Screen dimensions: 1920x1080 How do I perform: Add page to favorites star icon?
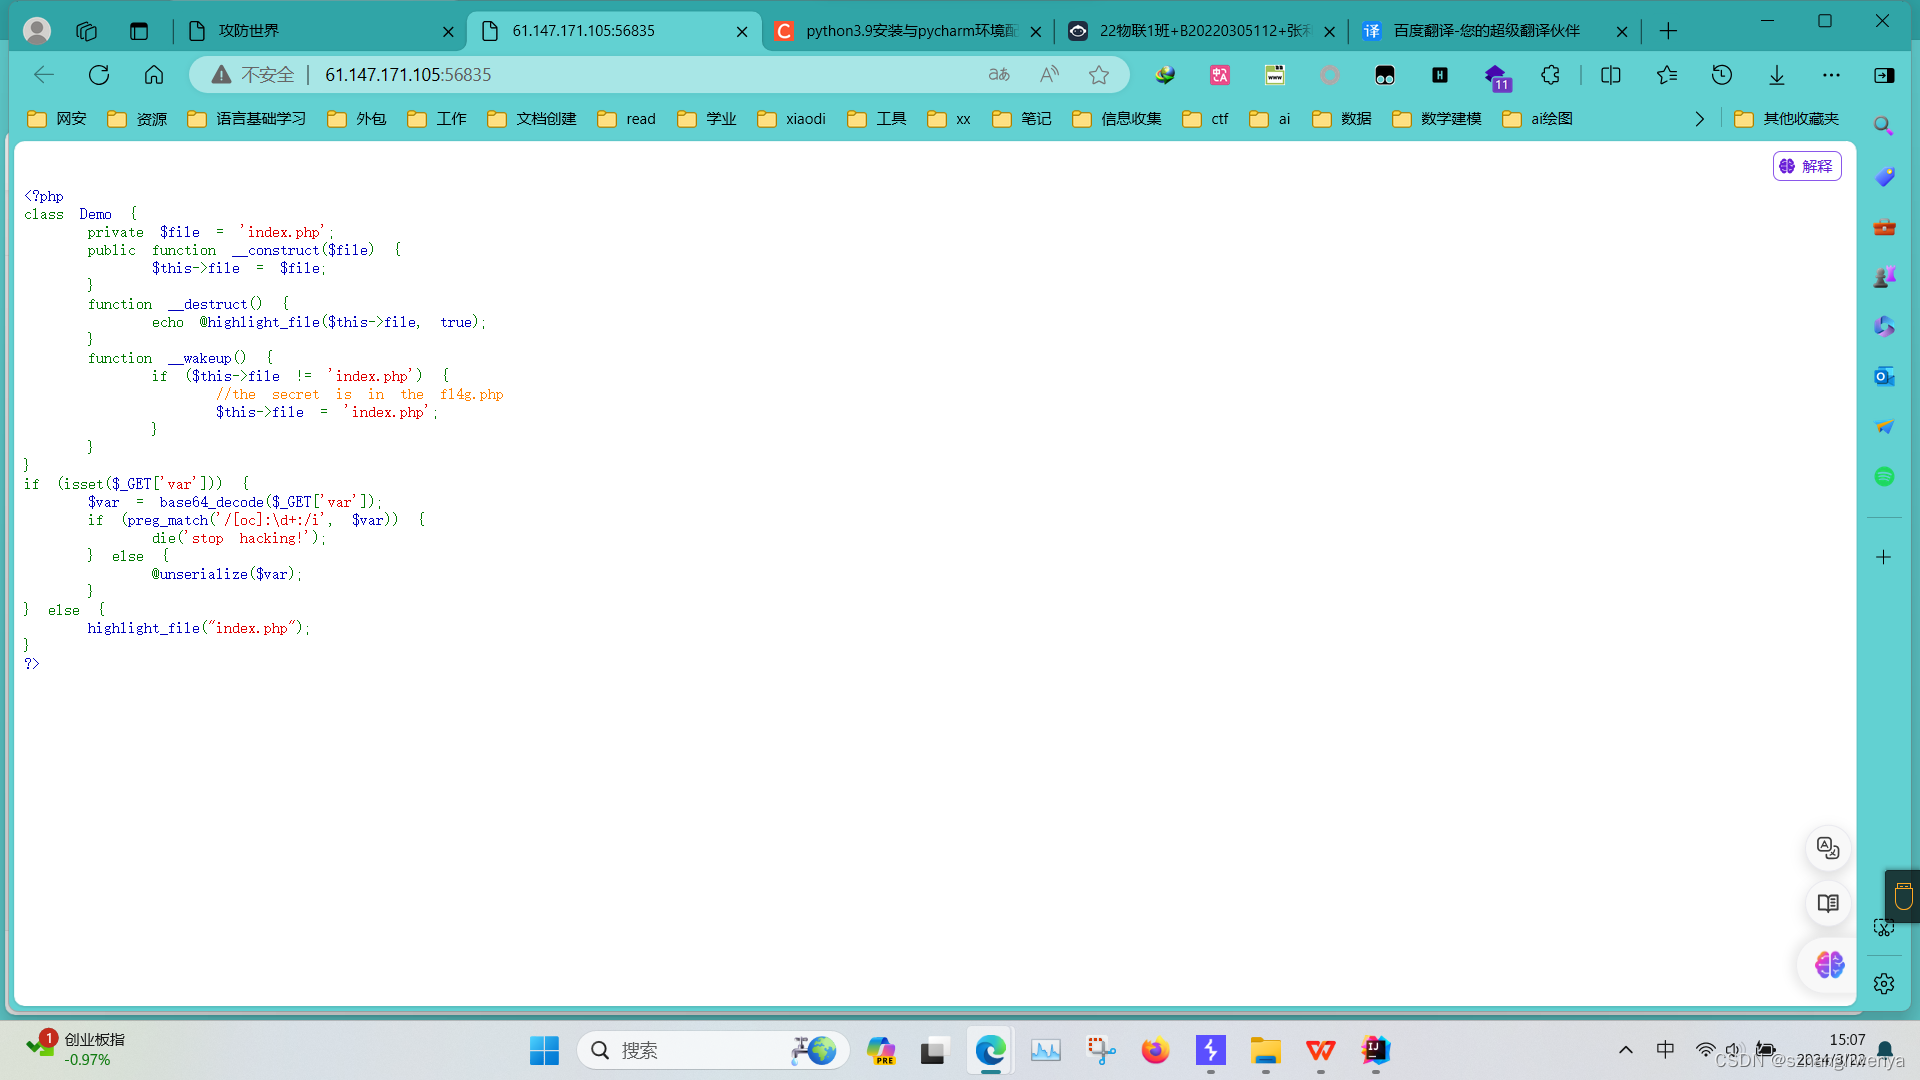pos(1099,75)
